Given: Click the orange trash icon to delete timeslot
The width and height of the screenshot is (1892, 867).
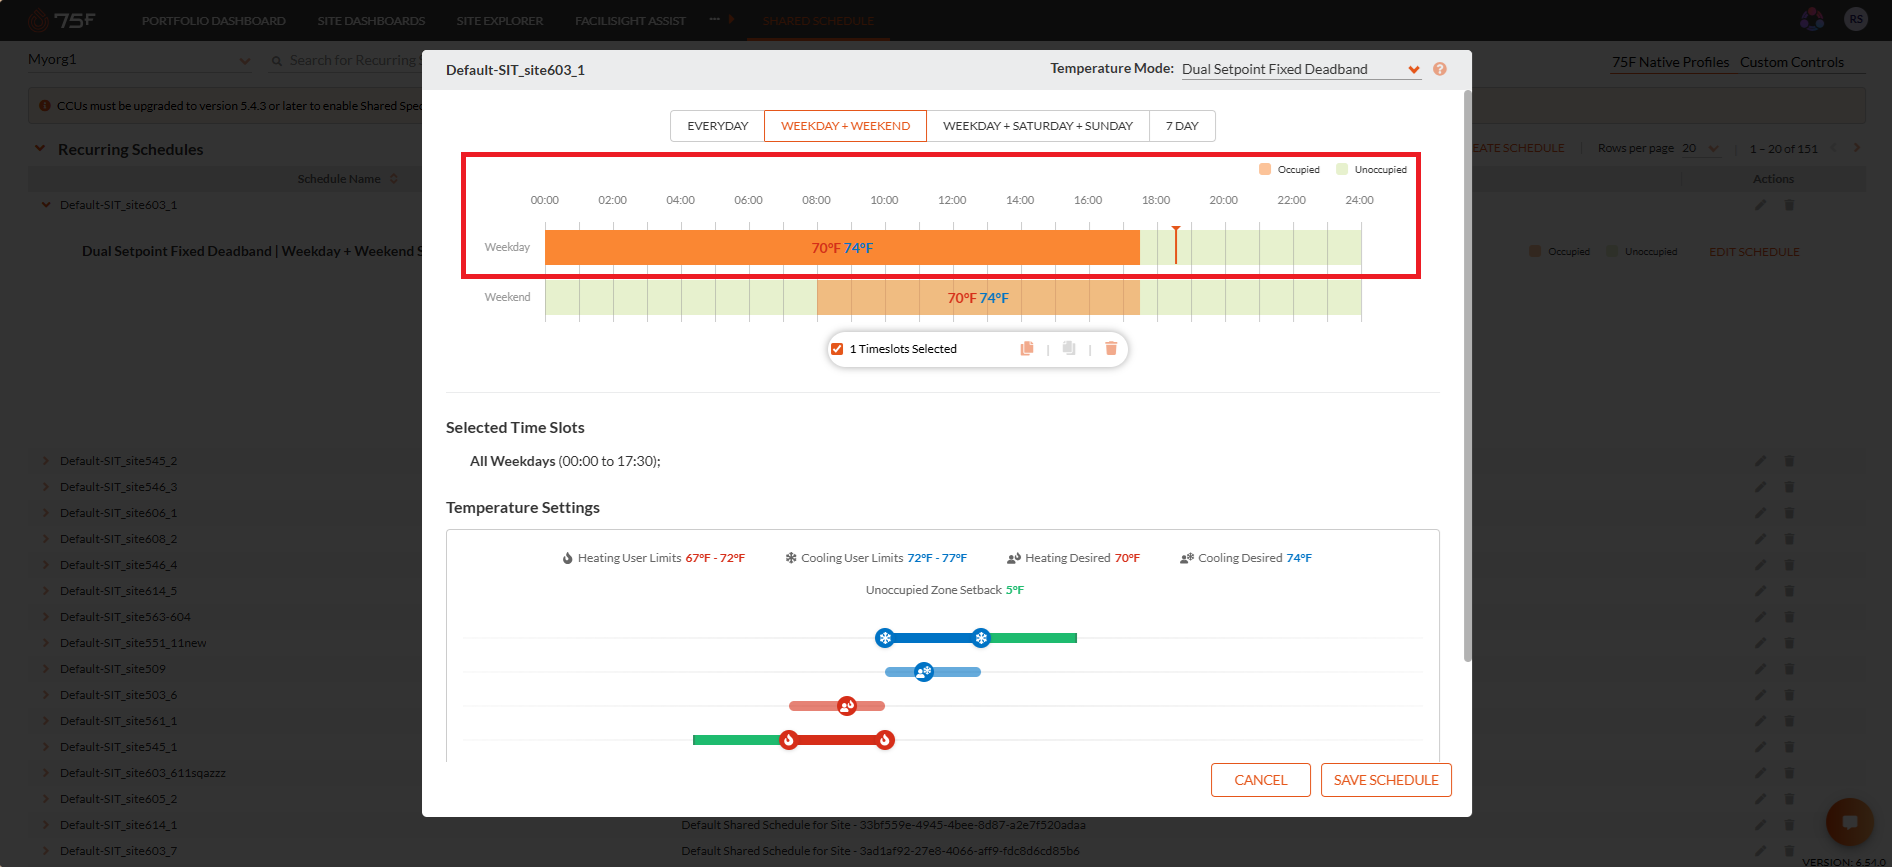Looking at the screenshot, I should tap(1111, 349).
